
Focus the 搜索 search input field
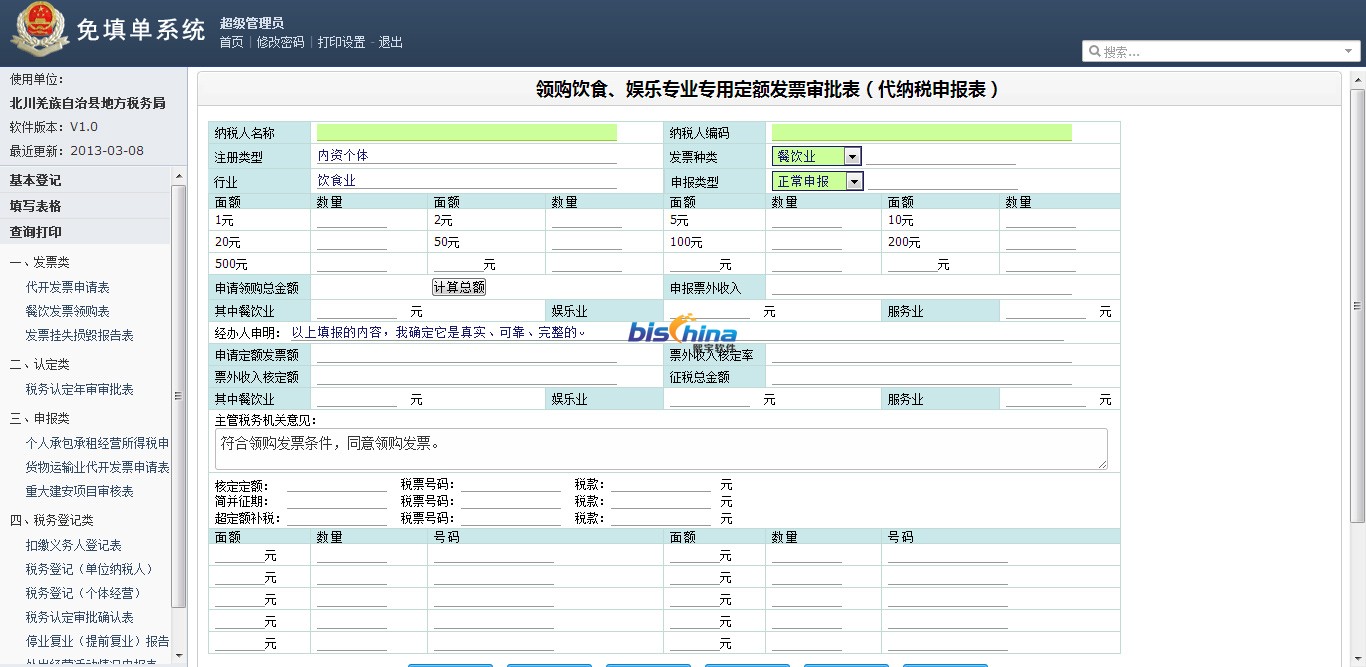[1222, 52]
